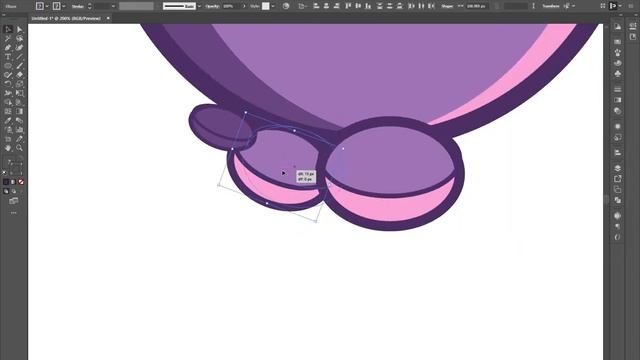Select the Eyedropper tool

(8, 120)
